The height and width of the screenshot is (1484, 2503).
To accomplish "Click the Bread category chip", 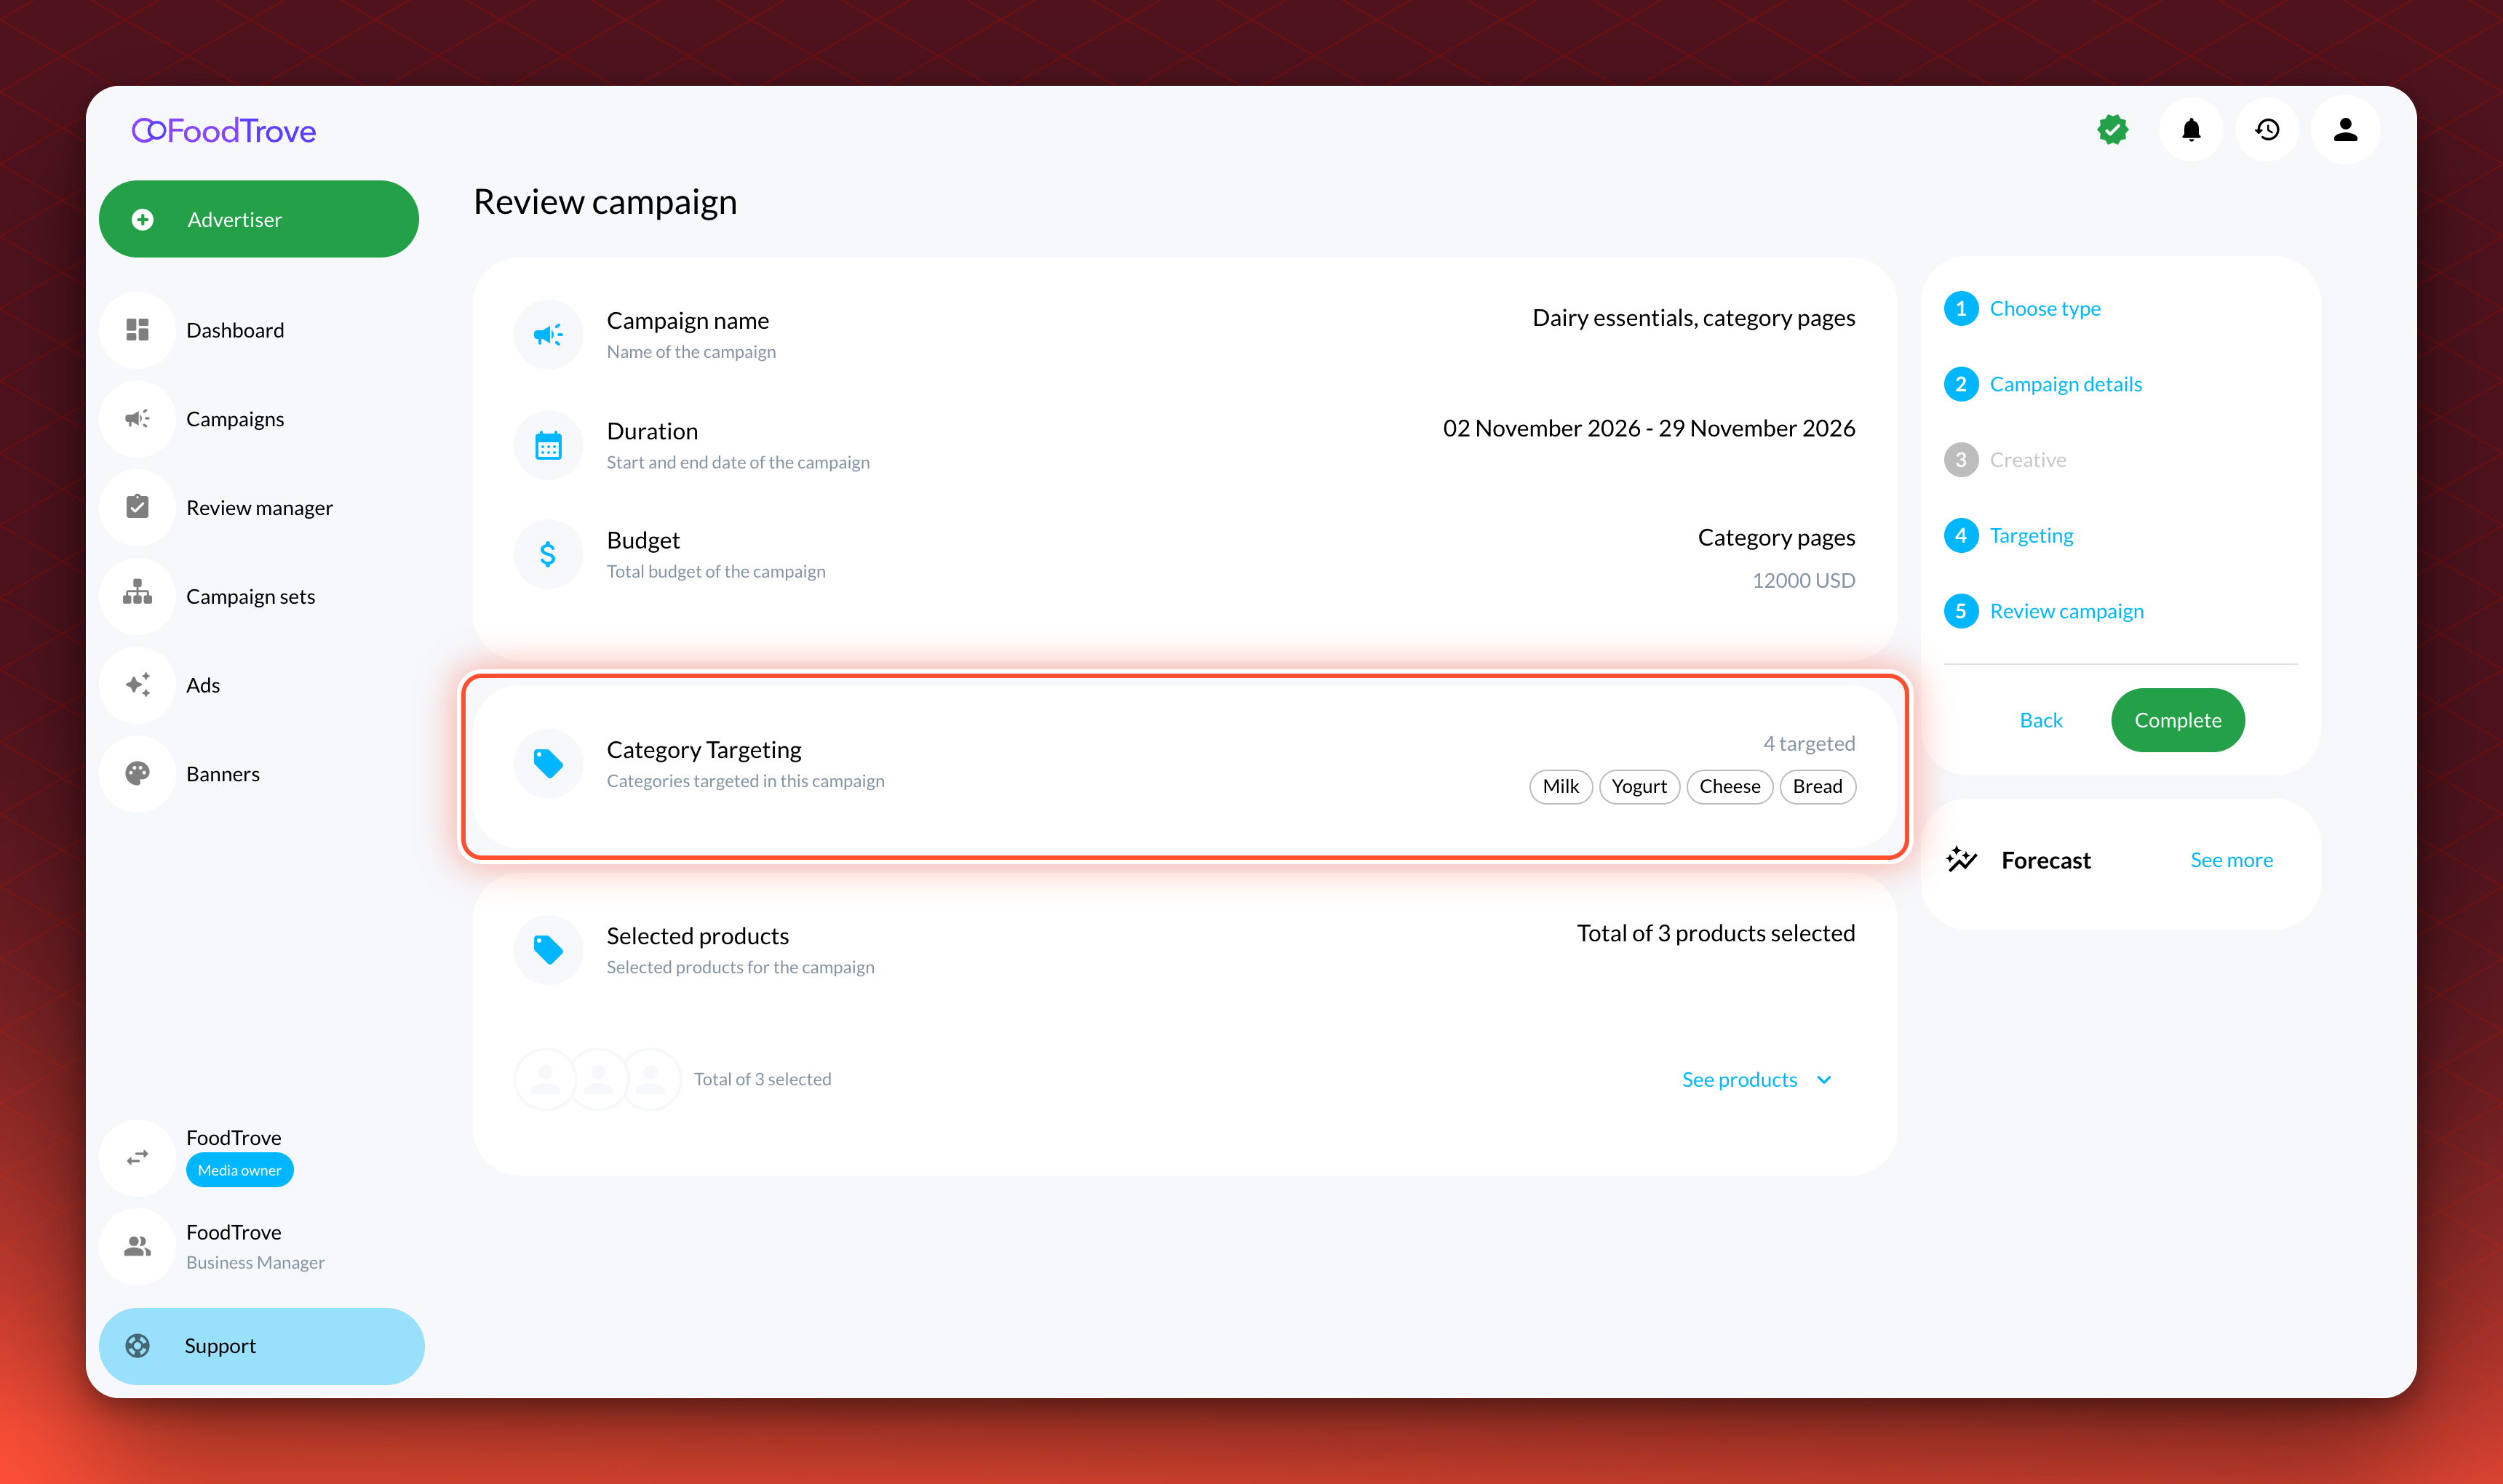I will click(1817, 787).
